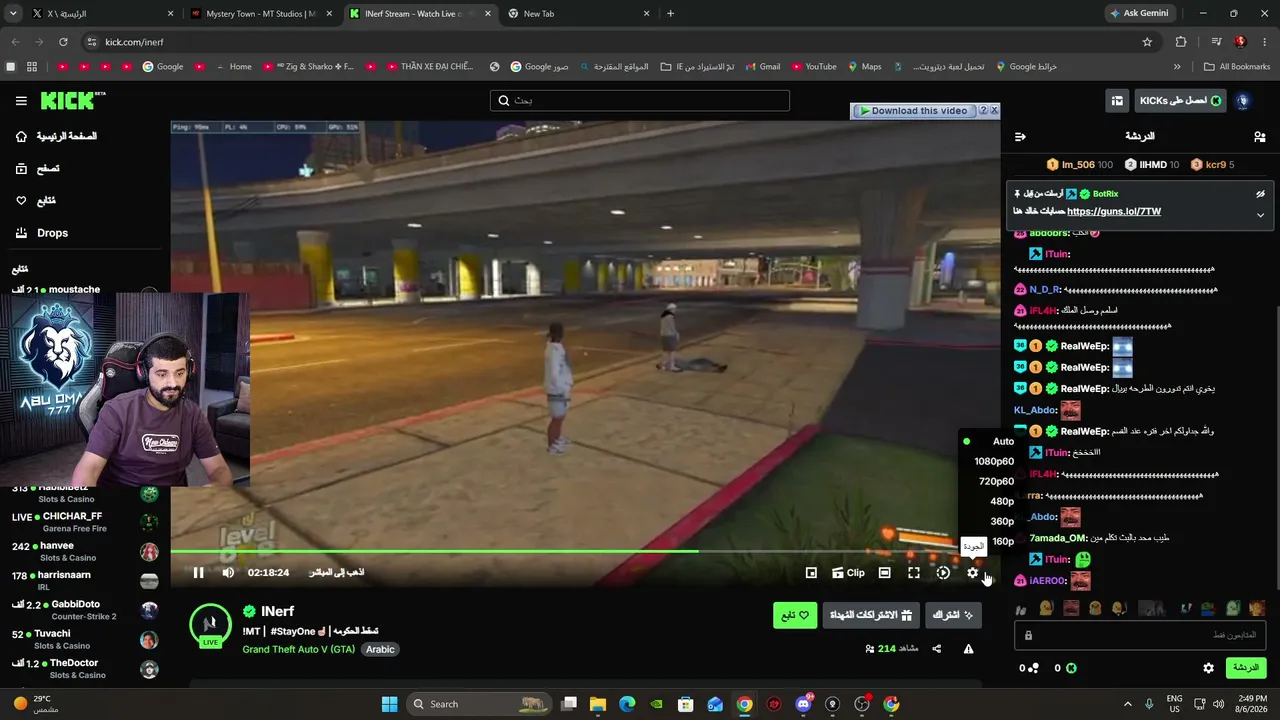Focus the Kick search box
1280x720 pixels.
[640, 101]
